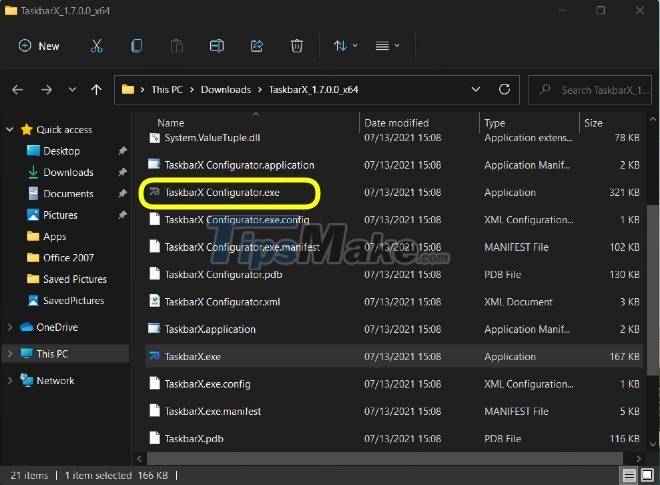
Task: Select Network in navigation pane
Action: (55, 381)
